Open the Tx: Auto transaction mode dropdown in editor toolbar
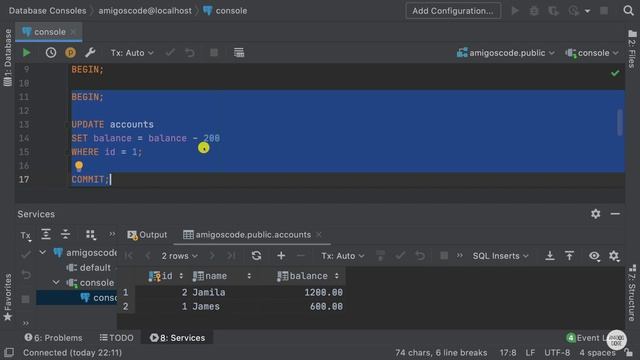640x360 pixels. 132,53
